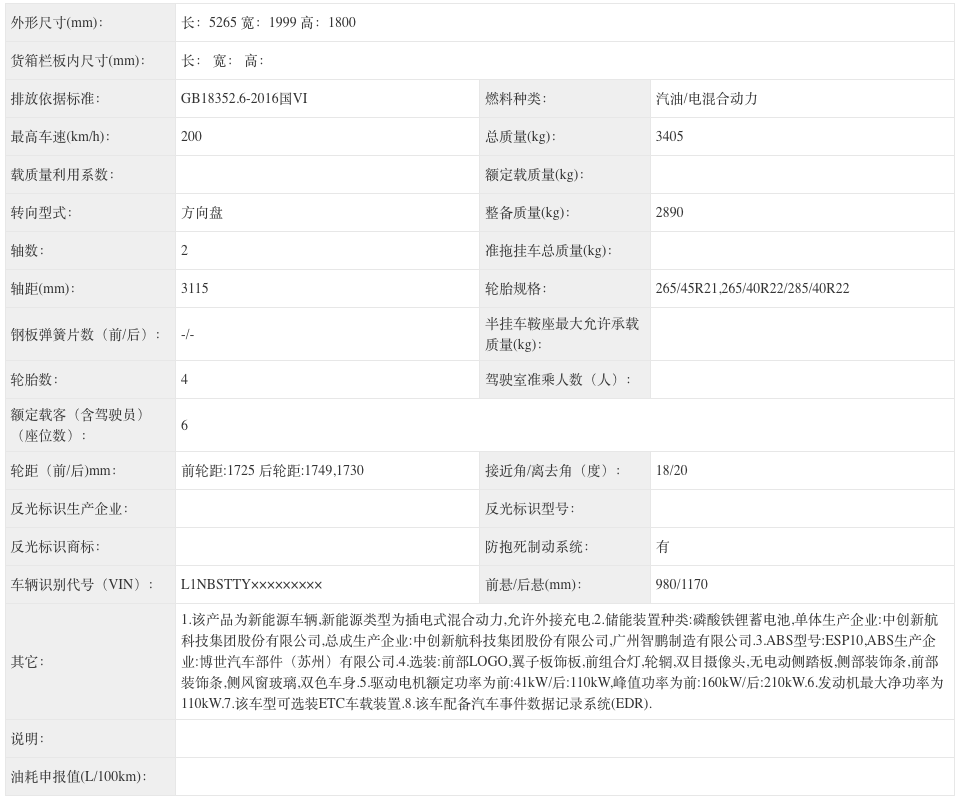Click the 外形尺寸(mm) label cell

(55, 22)
